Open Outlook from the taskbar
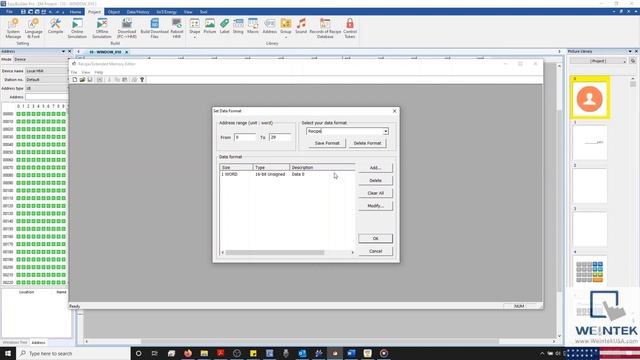 tap(302, 353)
